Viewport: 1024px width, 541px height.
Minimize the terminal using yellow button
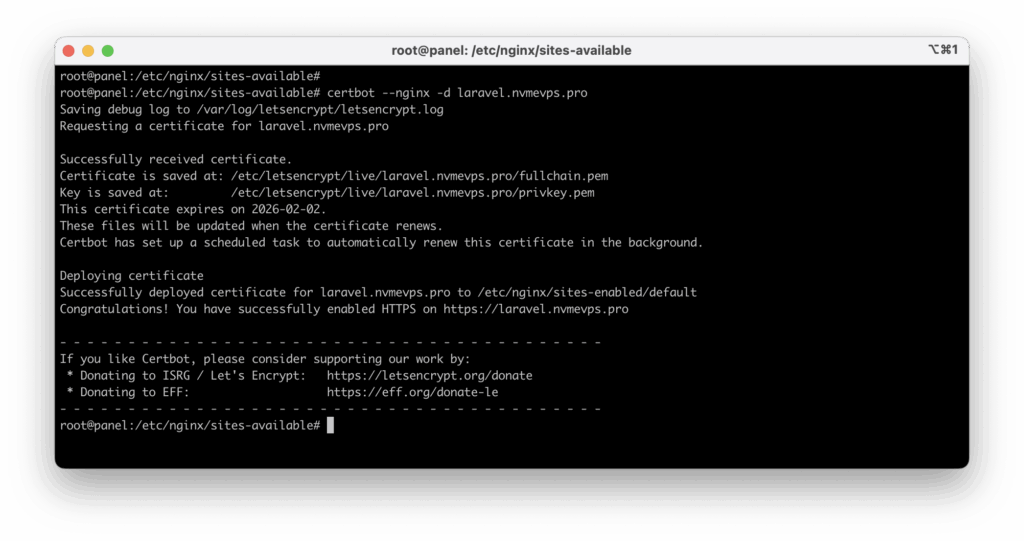pyautogui.click(x=88, y=51)
